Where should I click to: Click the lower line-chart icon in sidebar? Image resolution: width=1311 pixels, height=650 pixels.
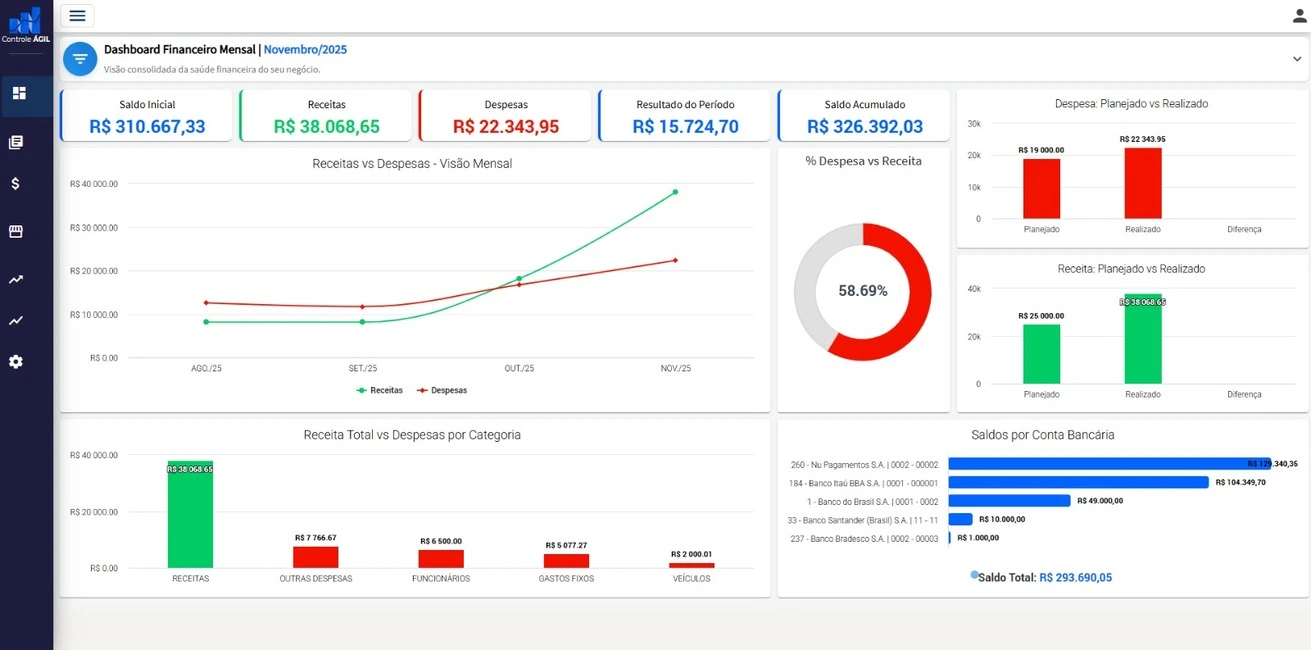click(x=16, y=320)
